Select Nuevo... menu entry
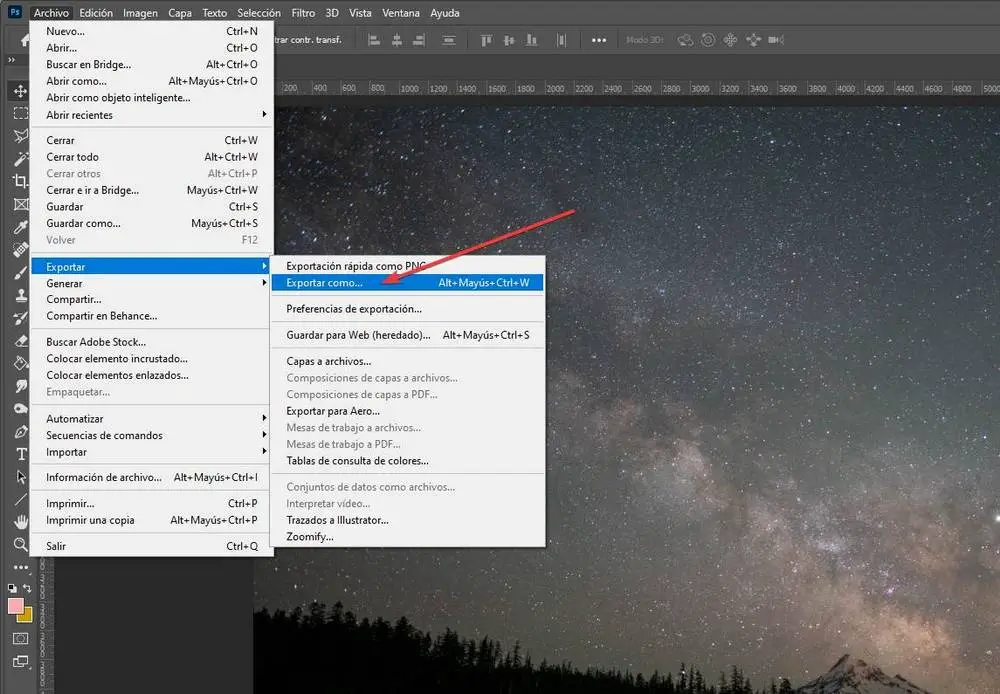 pyautogui.click(x=152, y=31)
